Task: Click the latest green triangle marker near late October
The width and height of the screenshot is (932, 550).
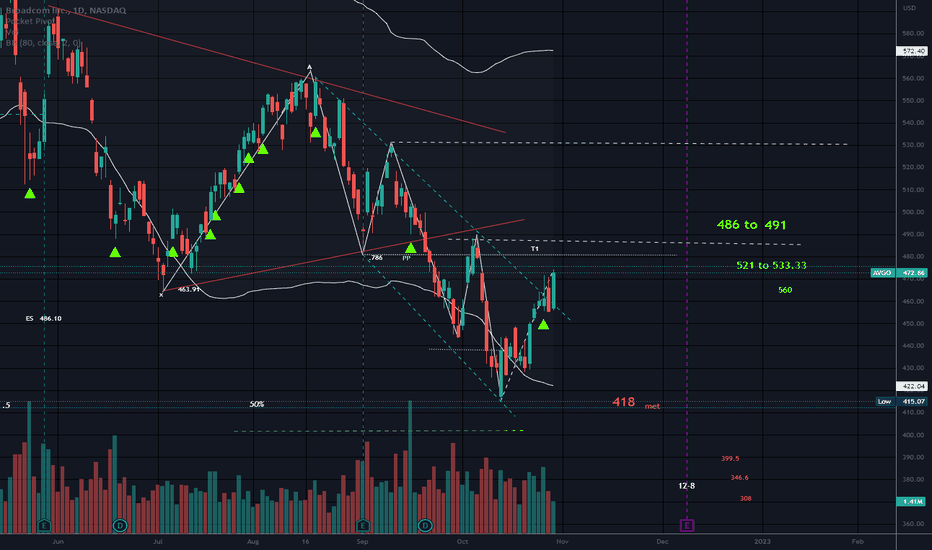Action: coord(543,325)
